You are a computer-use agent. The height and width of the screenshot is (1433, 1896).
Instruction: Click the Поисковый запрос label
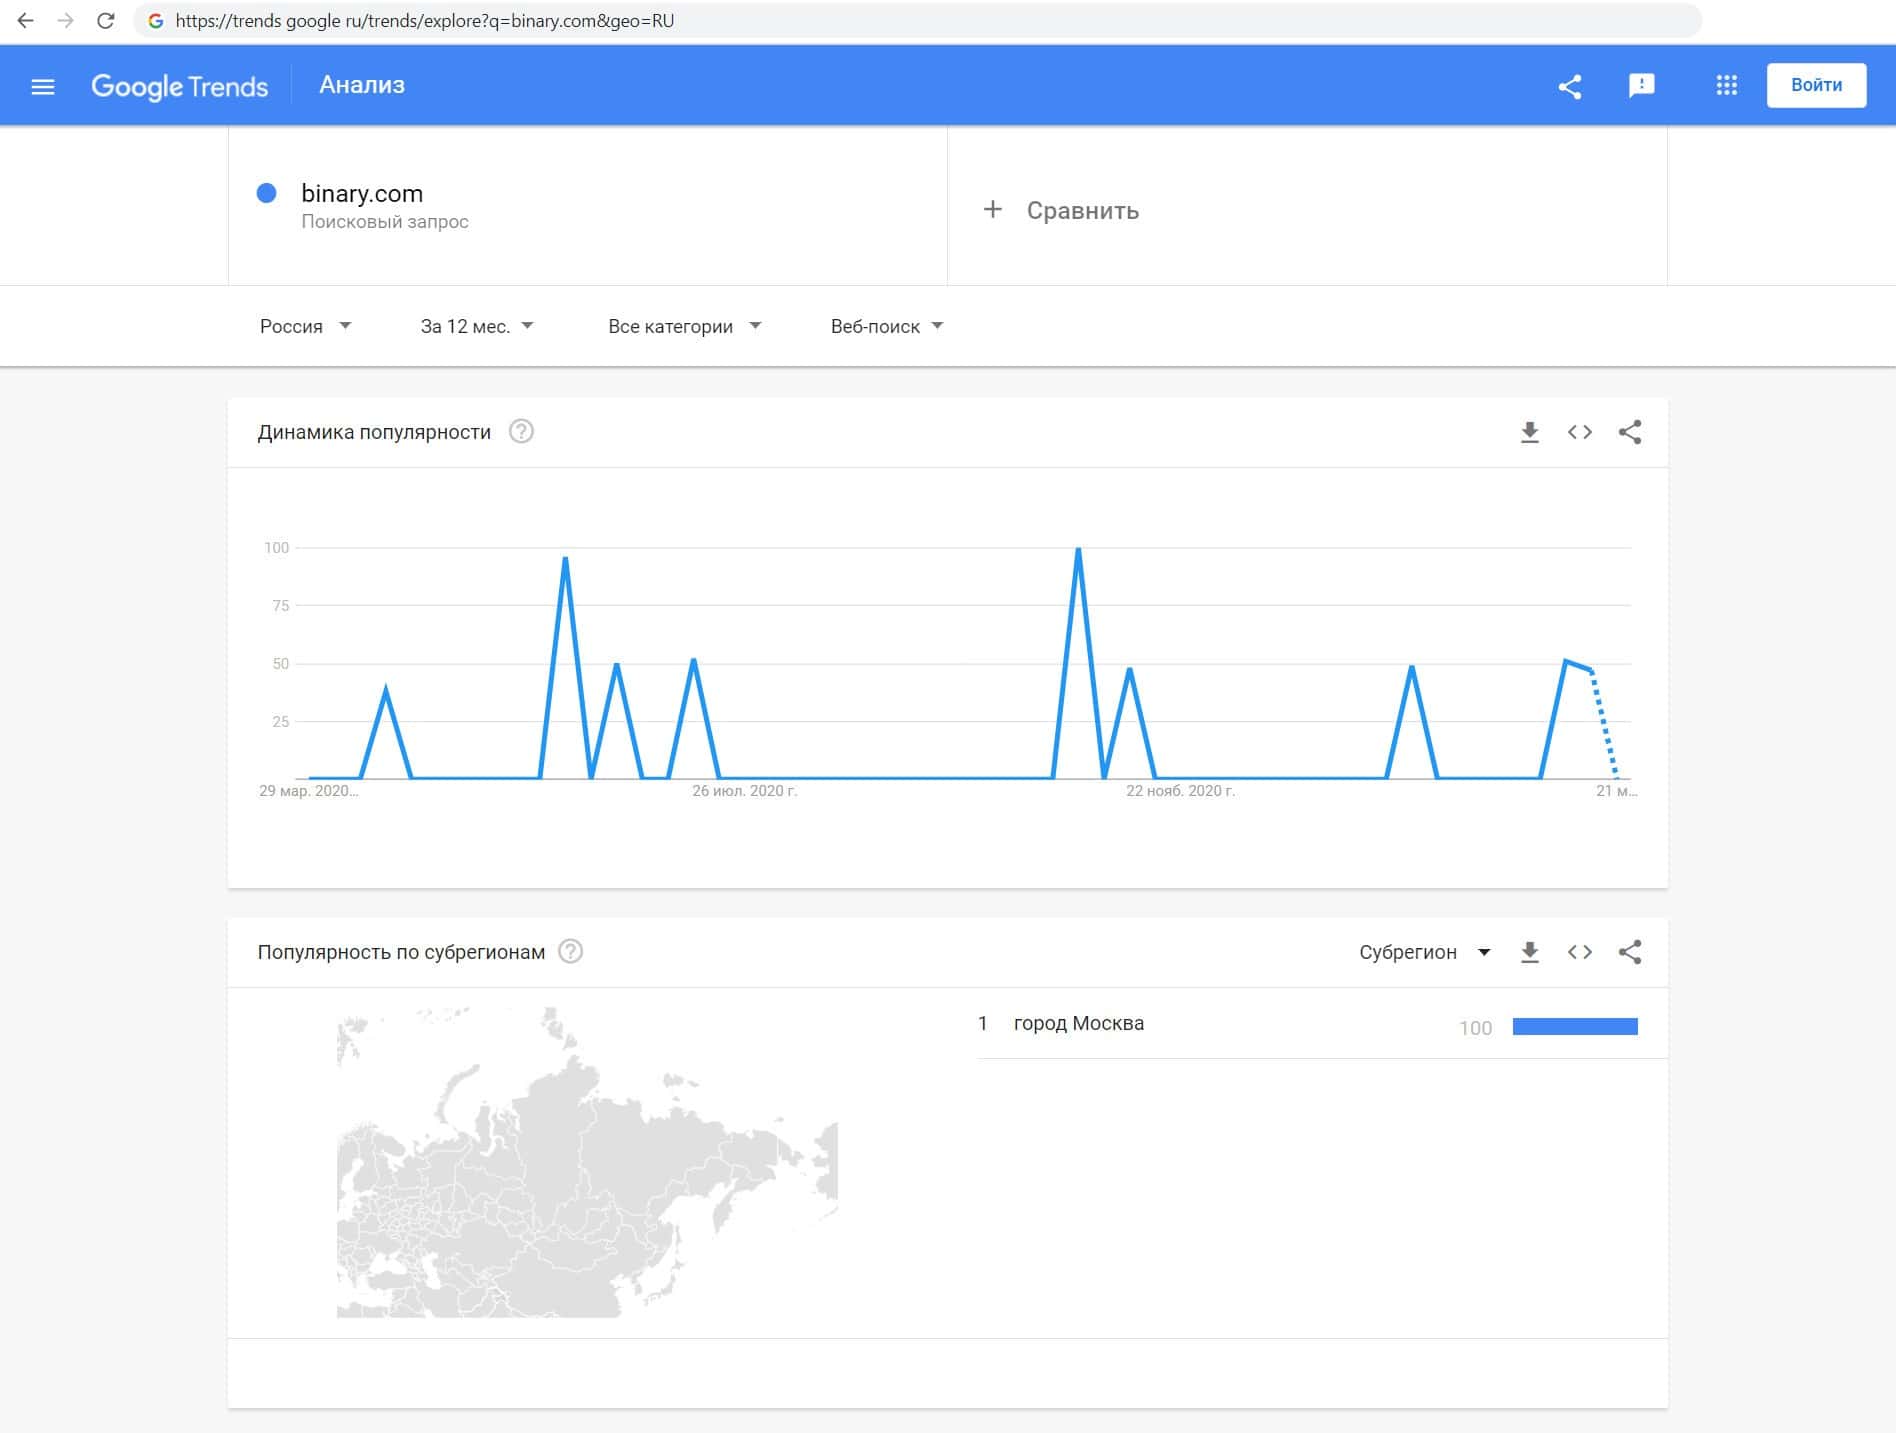(385, 222)
